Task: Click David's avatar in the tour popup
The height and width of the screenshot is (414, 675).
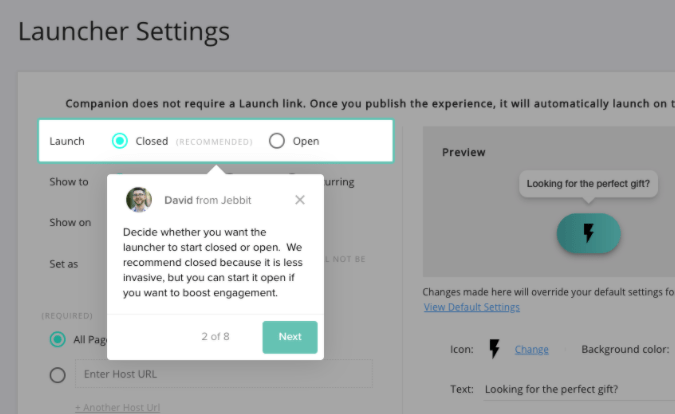Action: tap(139, 200)
